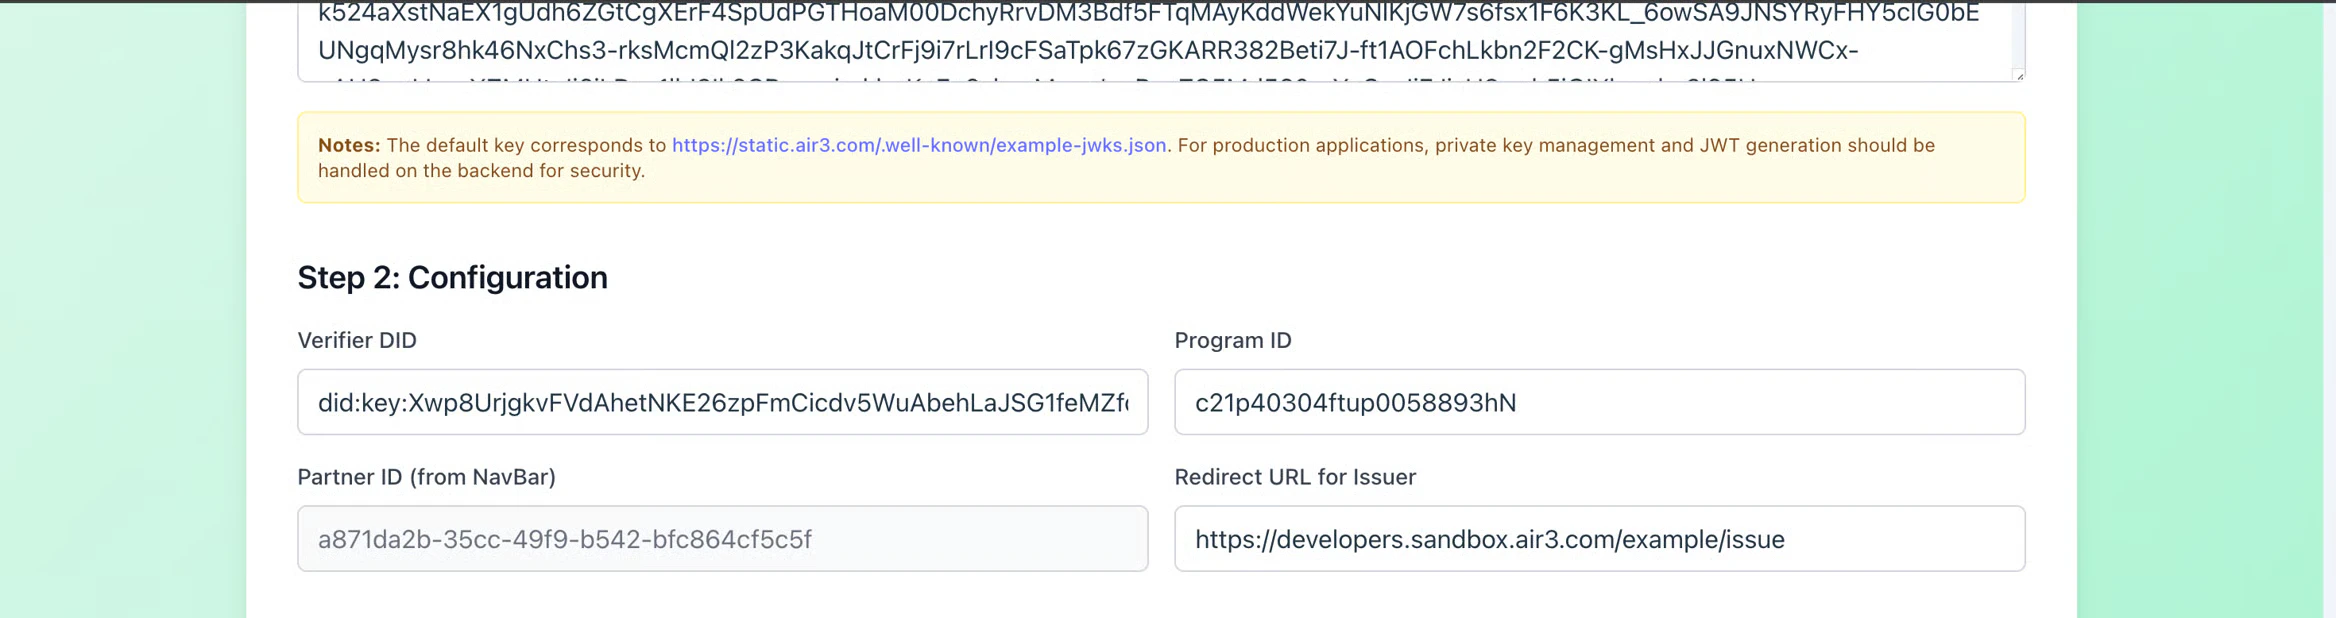Click the key line starting with UNgqMysr8hk

[x=1087, y=50]
